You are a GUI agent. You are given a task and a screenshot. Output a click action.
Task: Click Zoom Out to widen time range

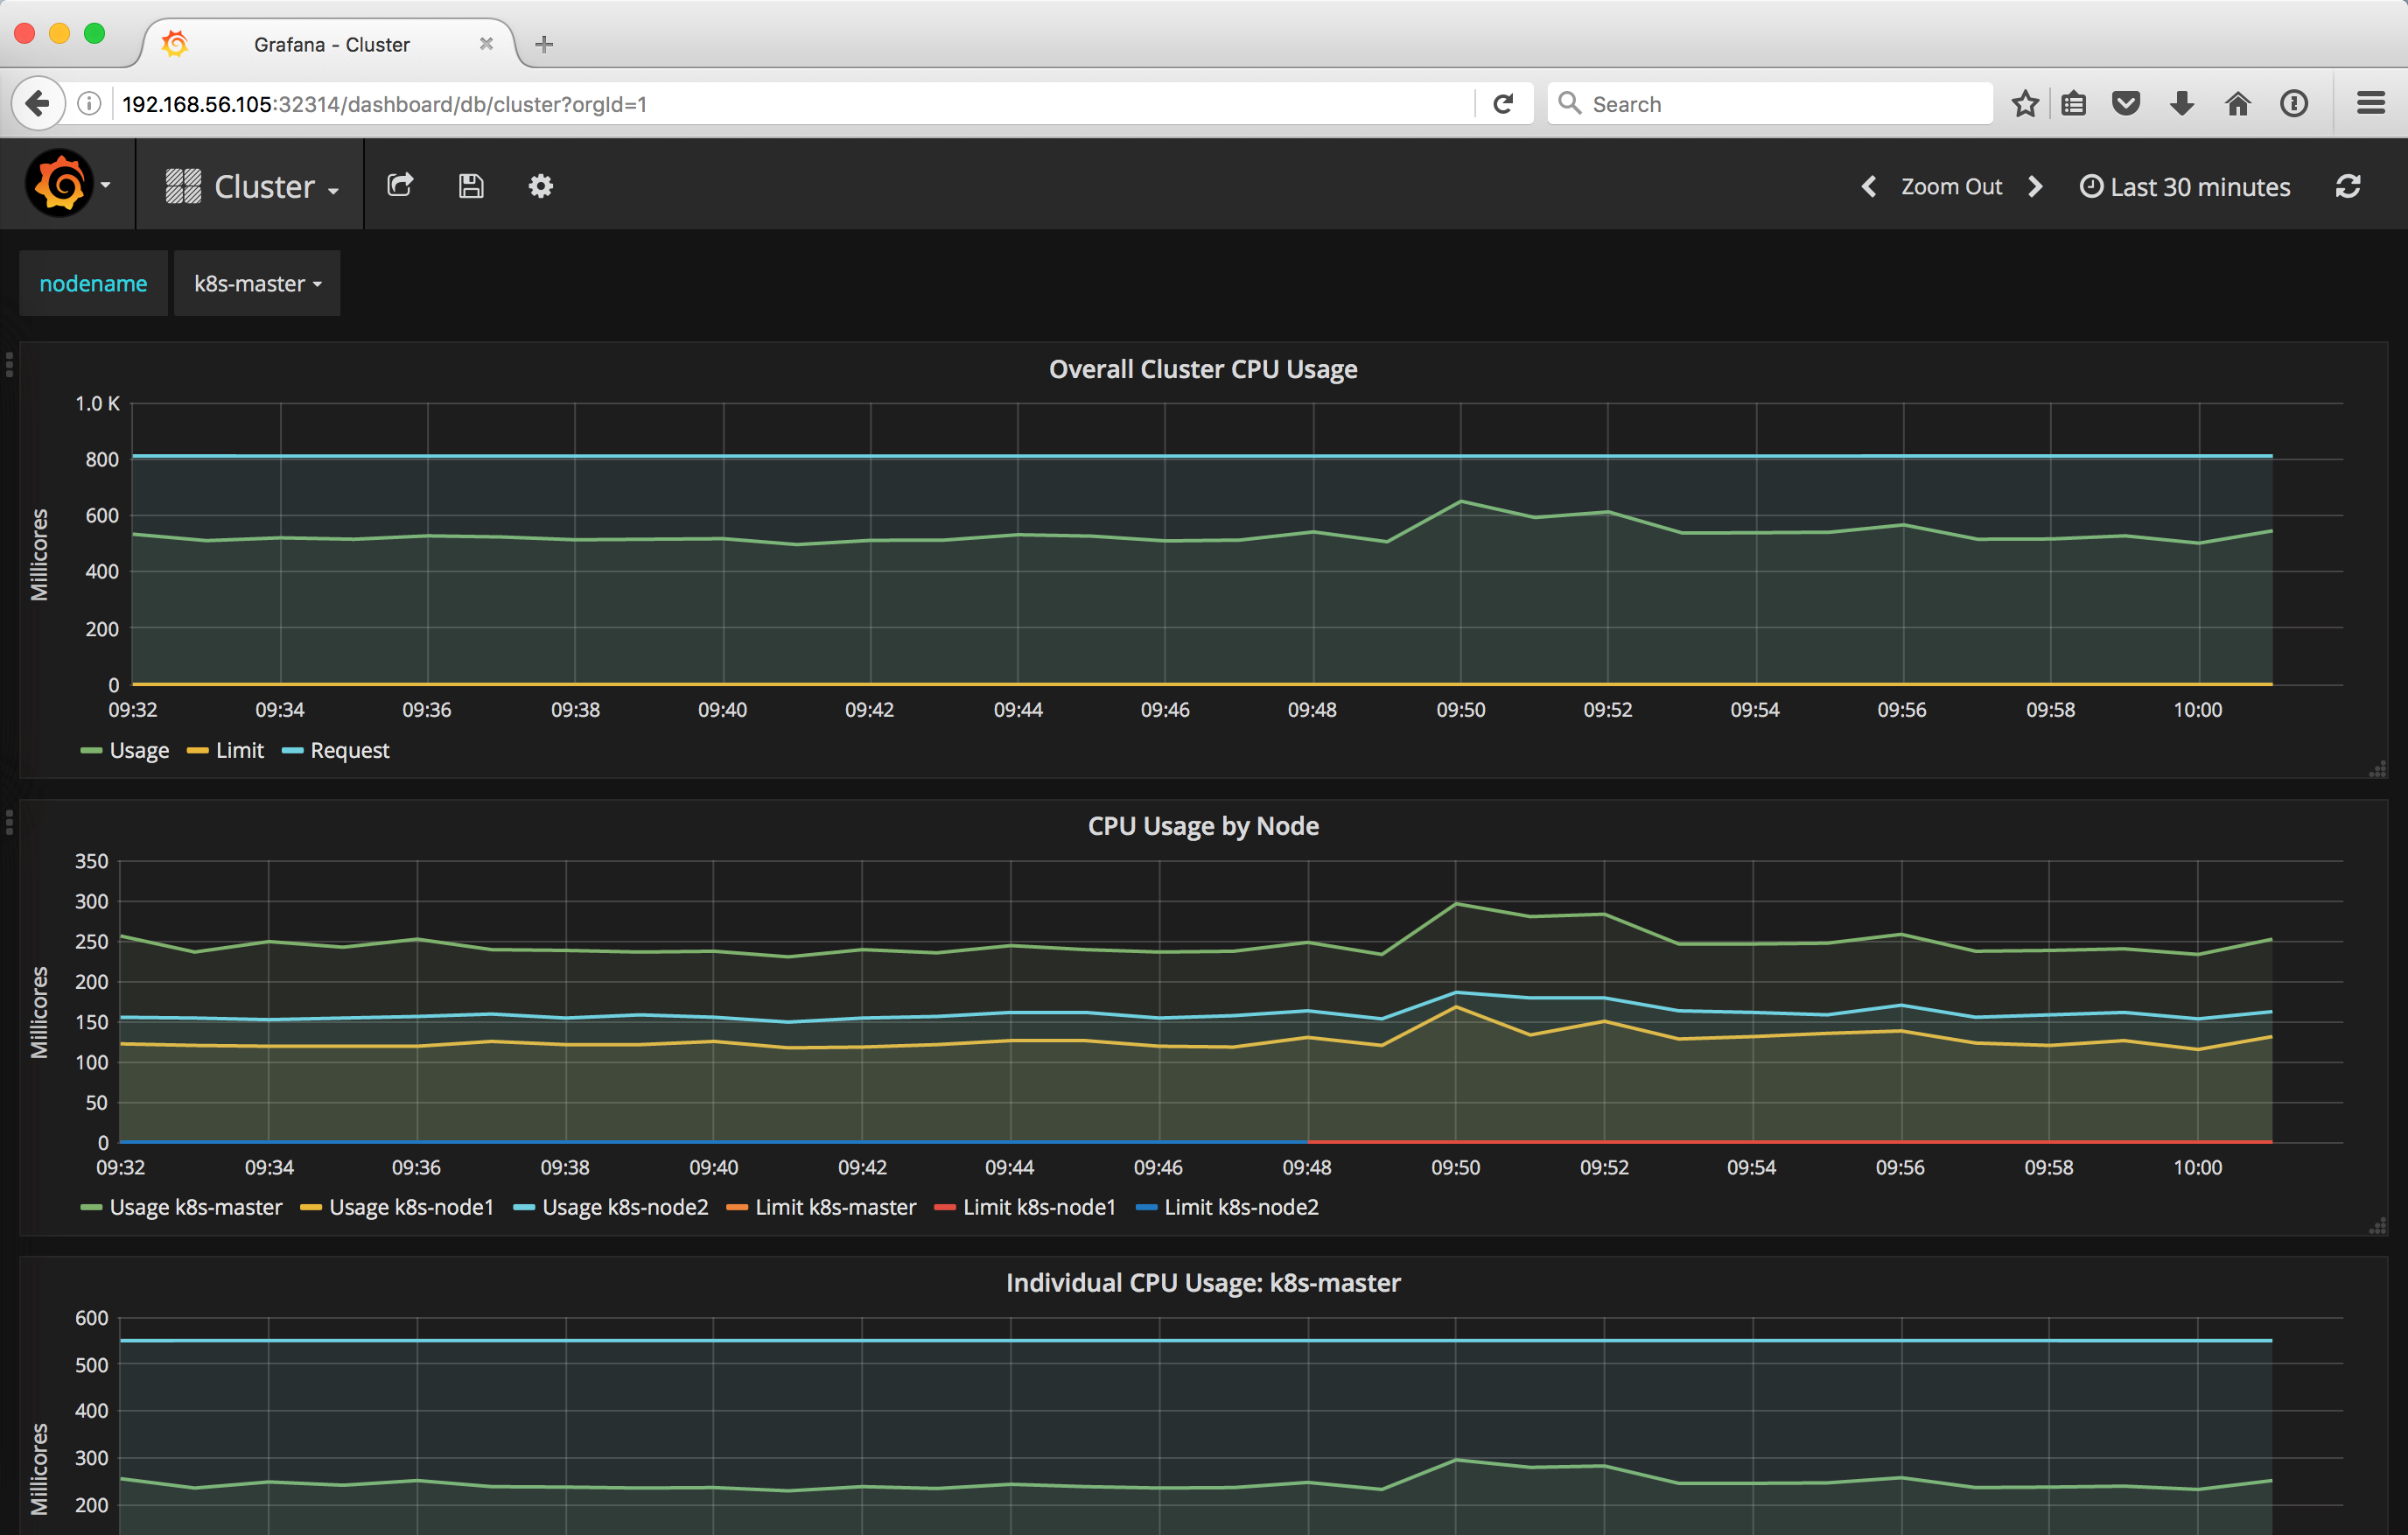(1951, 186)
